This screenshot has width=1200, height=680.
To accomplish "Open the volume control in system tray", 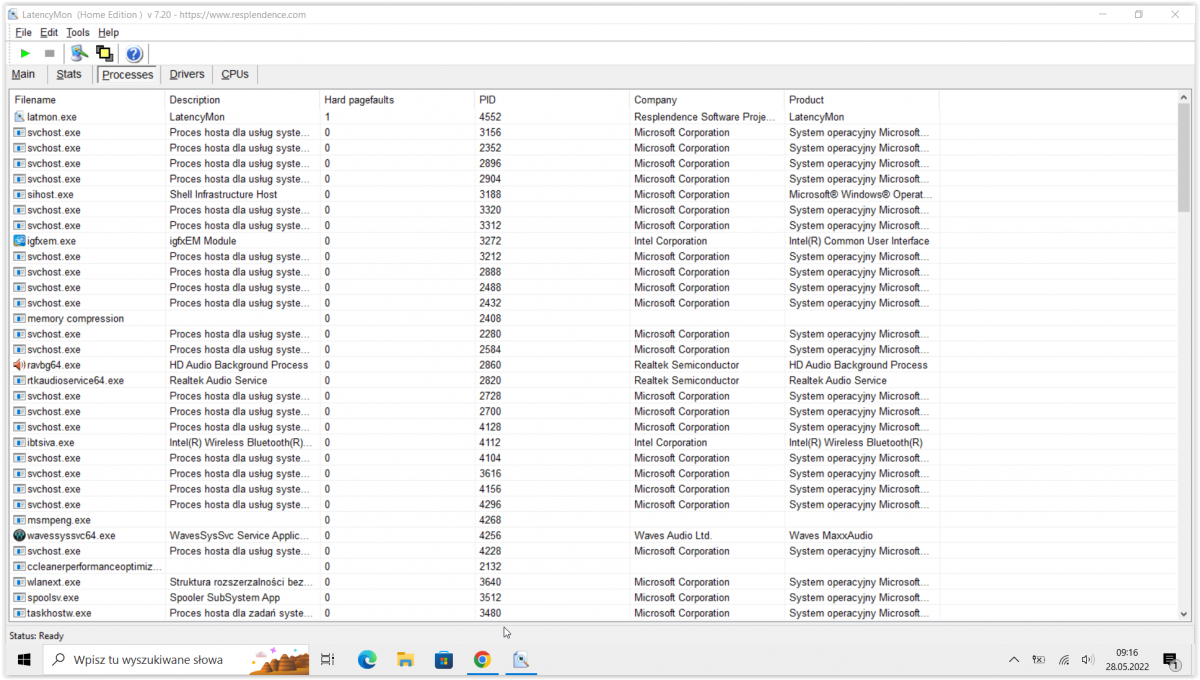I will [x=1087, y=660].
